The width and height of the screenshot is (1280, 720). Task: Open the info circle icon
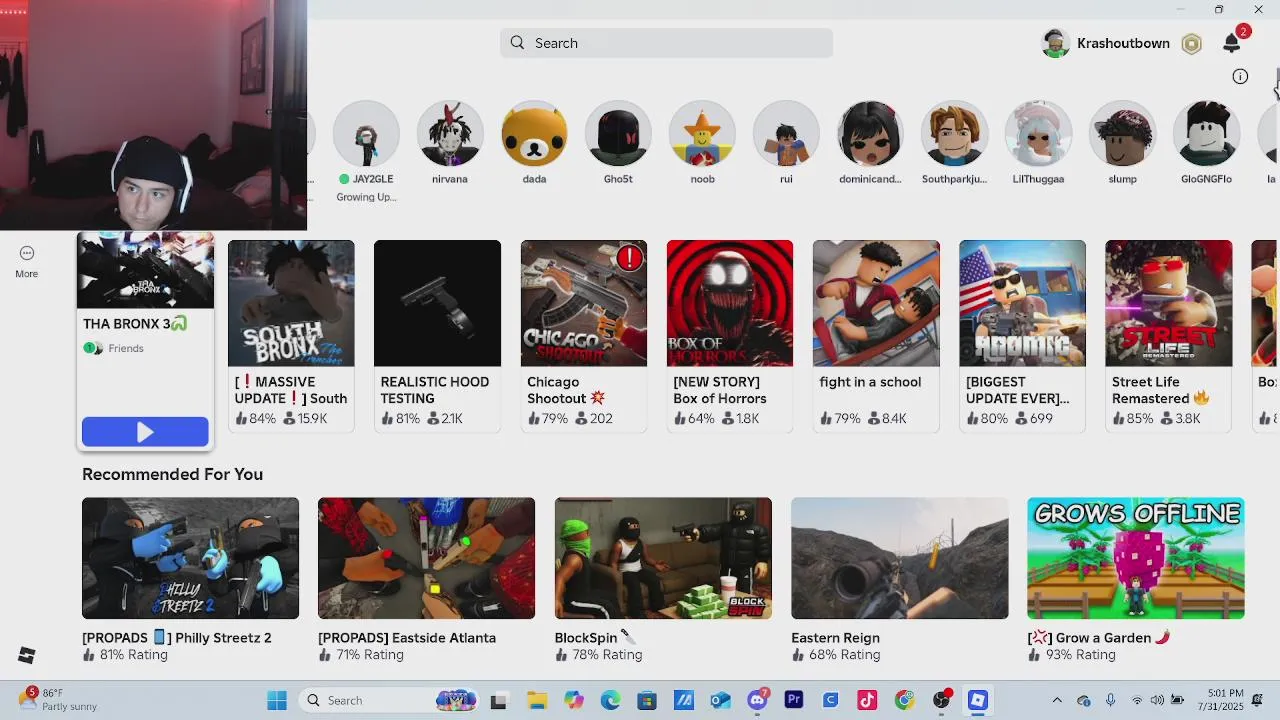pos(1240,77)
